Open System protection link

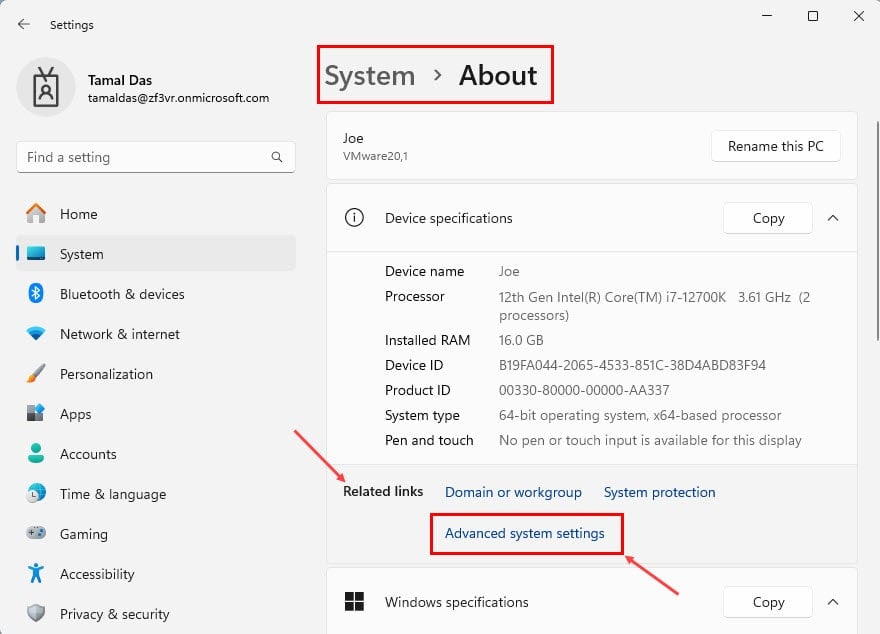point(659,492)
